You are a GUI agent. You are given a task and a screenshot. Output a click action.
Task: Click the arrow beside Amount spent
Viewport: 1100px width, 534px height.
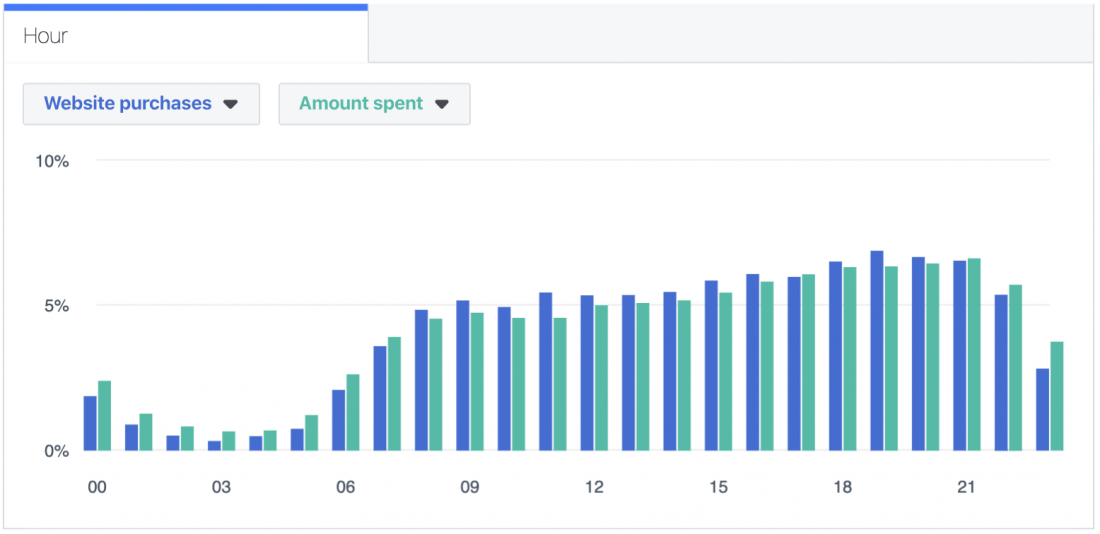point(441,105)
